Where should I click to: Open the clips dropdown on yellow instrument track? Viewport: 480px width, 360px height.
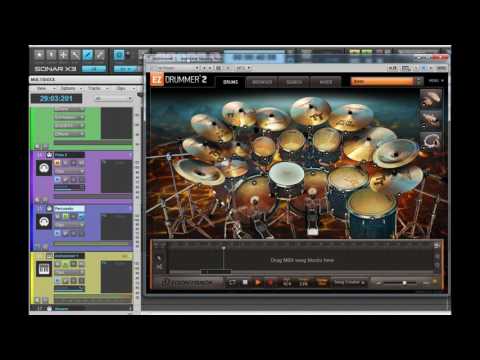click(69, 272)
